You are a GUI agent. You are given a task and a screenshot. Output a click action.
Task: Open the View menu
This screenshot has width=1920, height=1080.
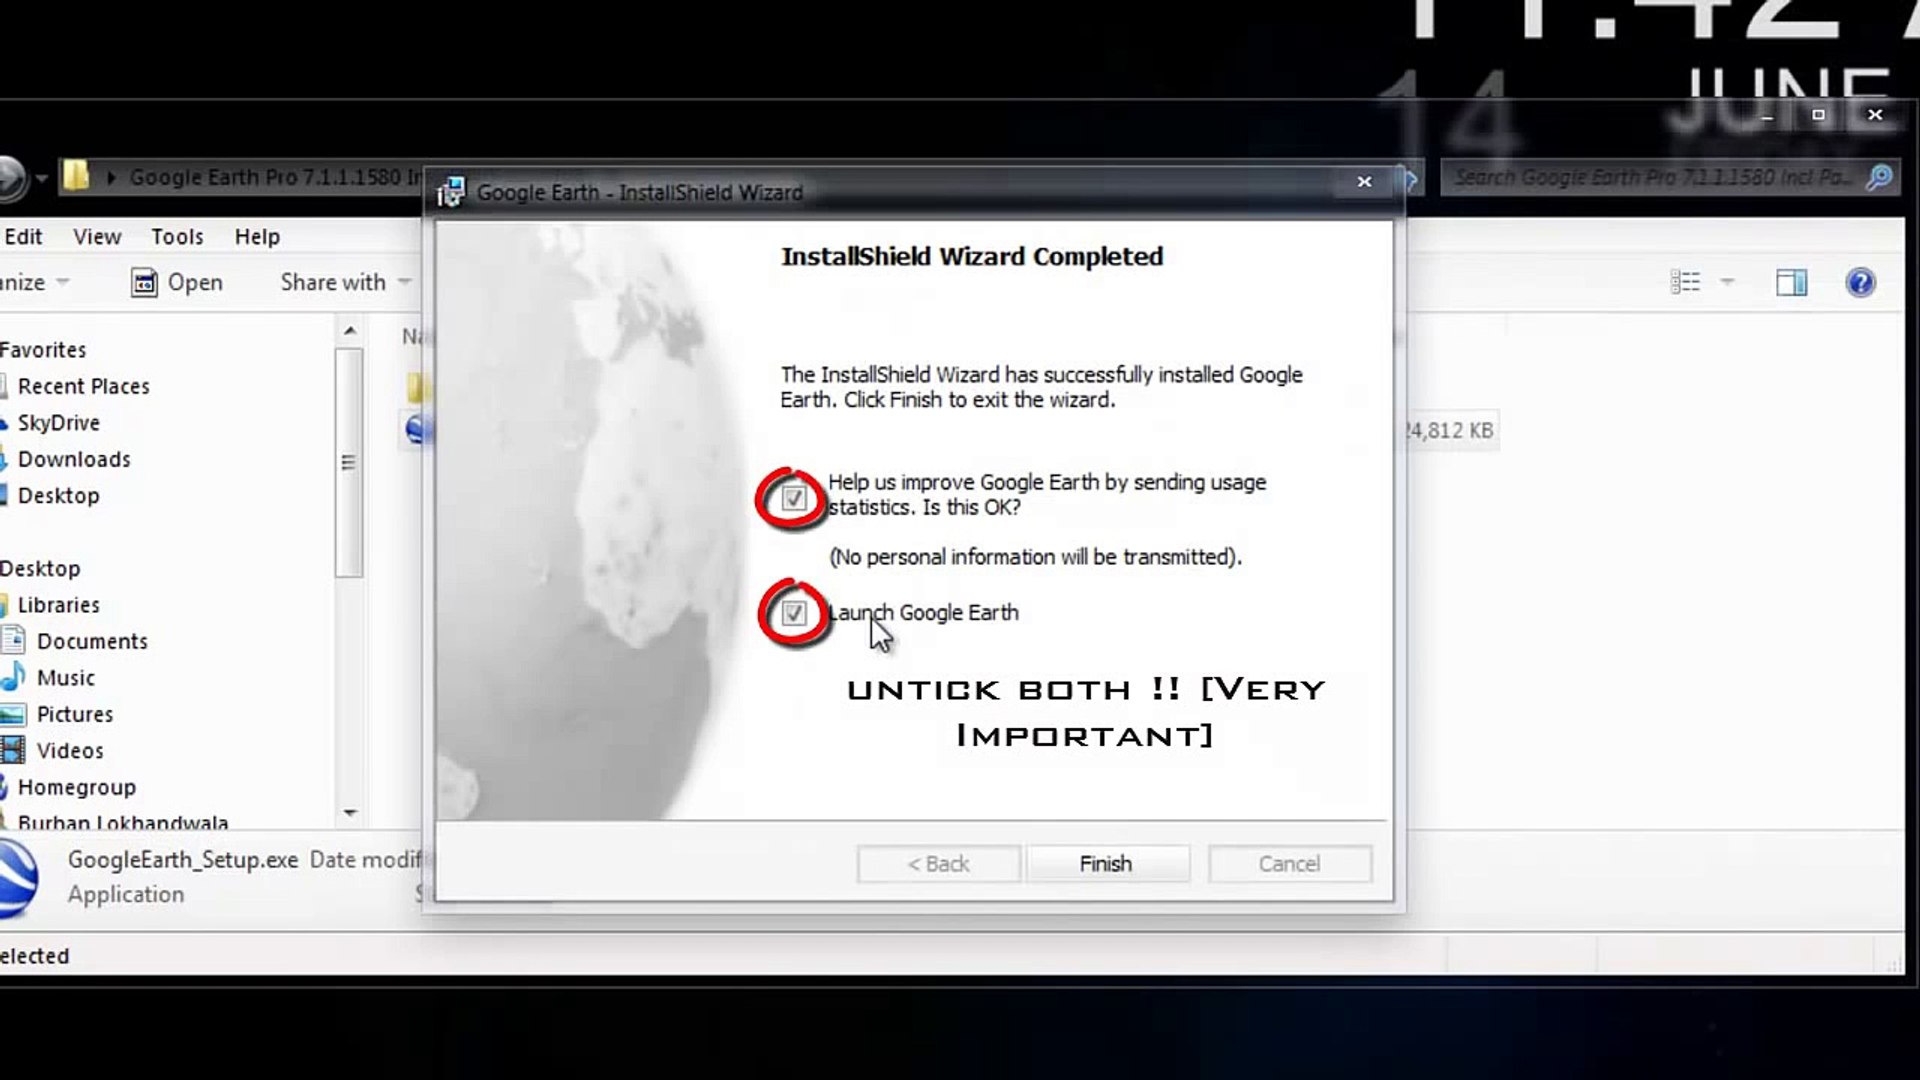point(97,237)
